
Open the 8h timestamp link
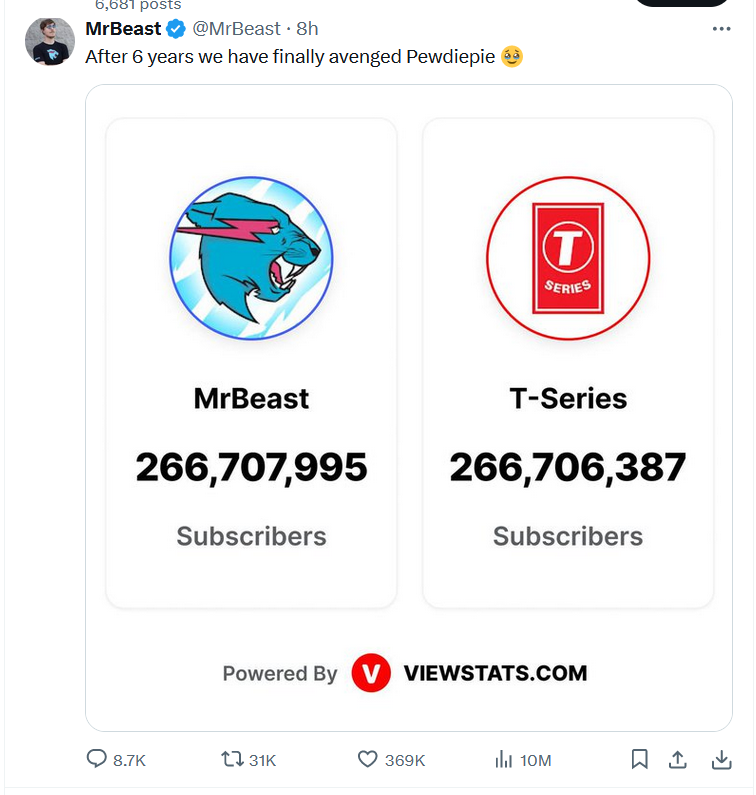(x=308, y=29)
